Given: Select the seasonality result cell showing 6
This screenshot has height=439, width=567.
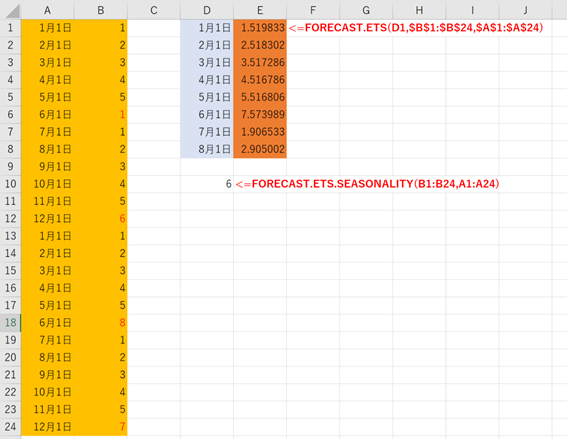Looking at the screenshot, I should click(x=207, y=184).
